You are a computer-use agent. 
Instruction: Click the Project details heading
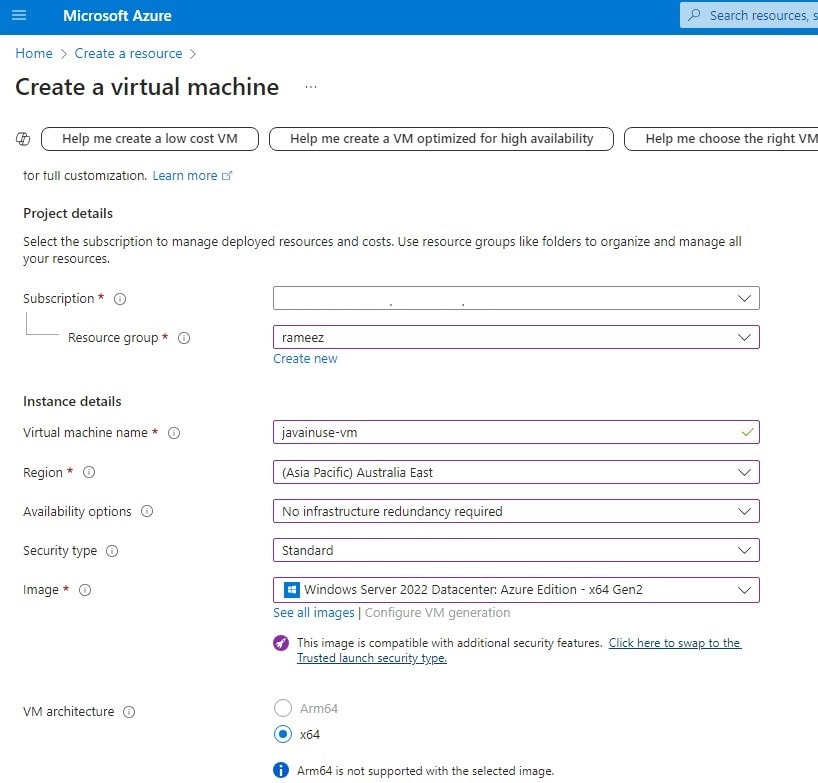point(68,213)
